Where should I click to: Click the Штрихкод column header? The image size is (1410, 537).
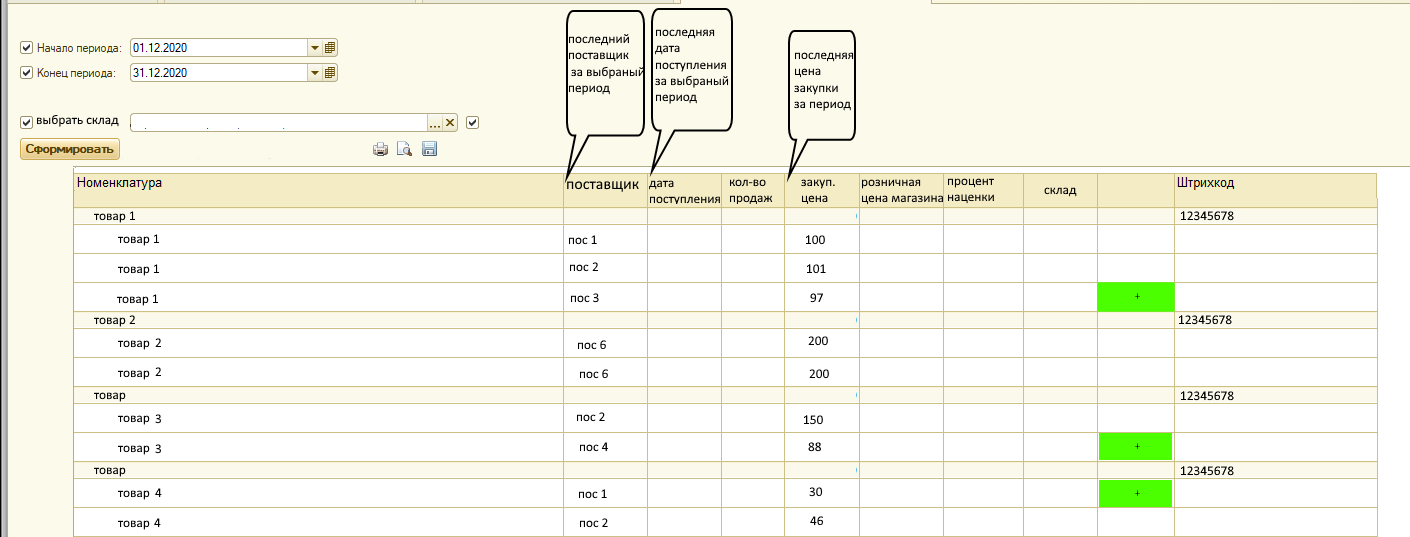[1205, 183]
